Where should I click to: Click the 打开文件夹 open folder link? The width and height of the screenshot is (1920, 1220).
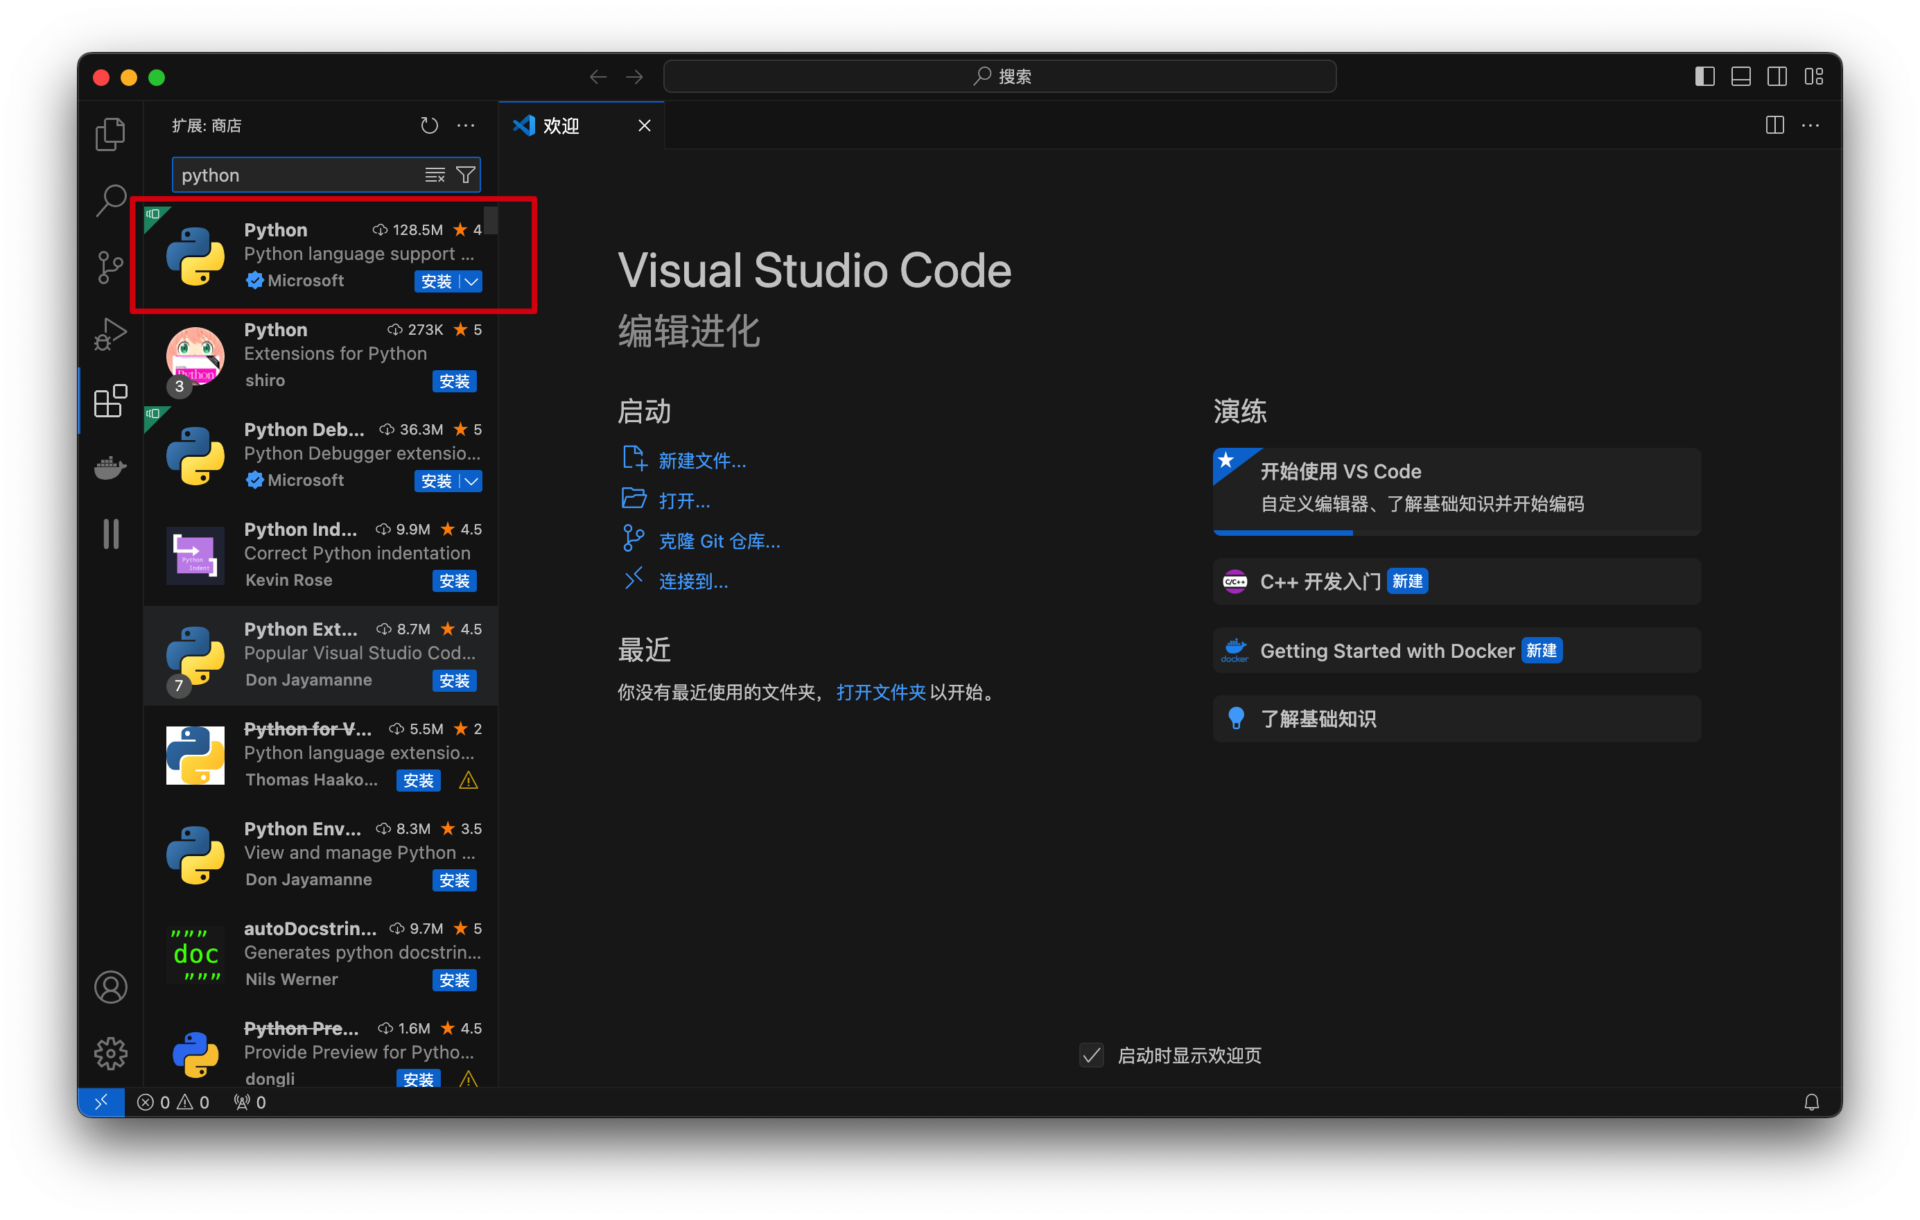point(881,692)
